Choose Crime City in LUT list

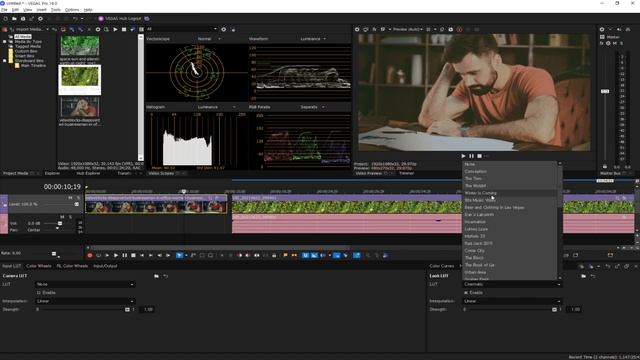tap(509, 251)
